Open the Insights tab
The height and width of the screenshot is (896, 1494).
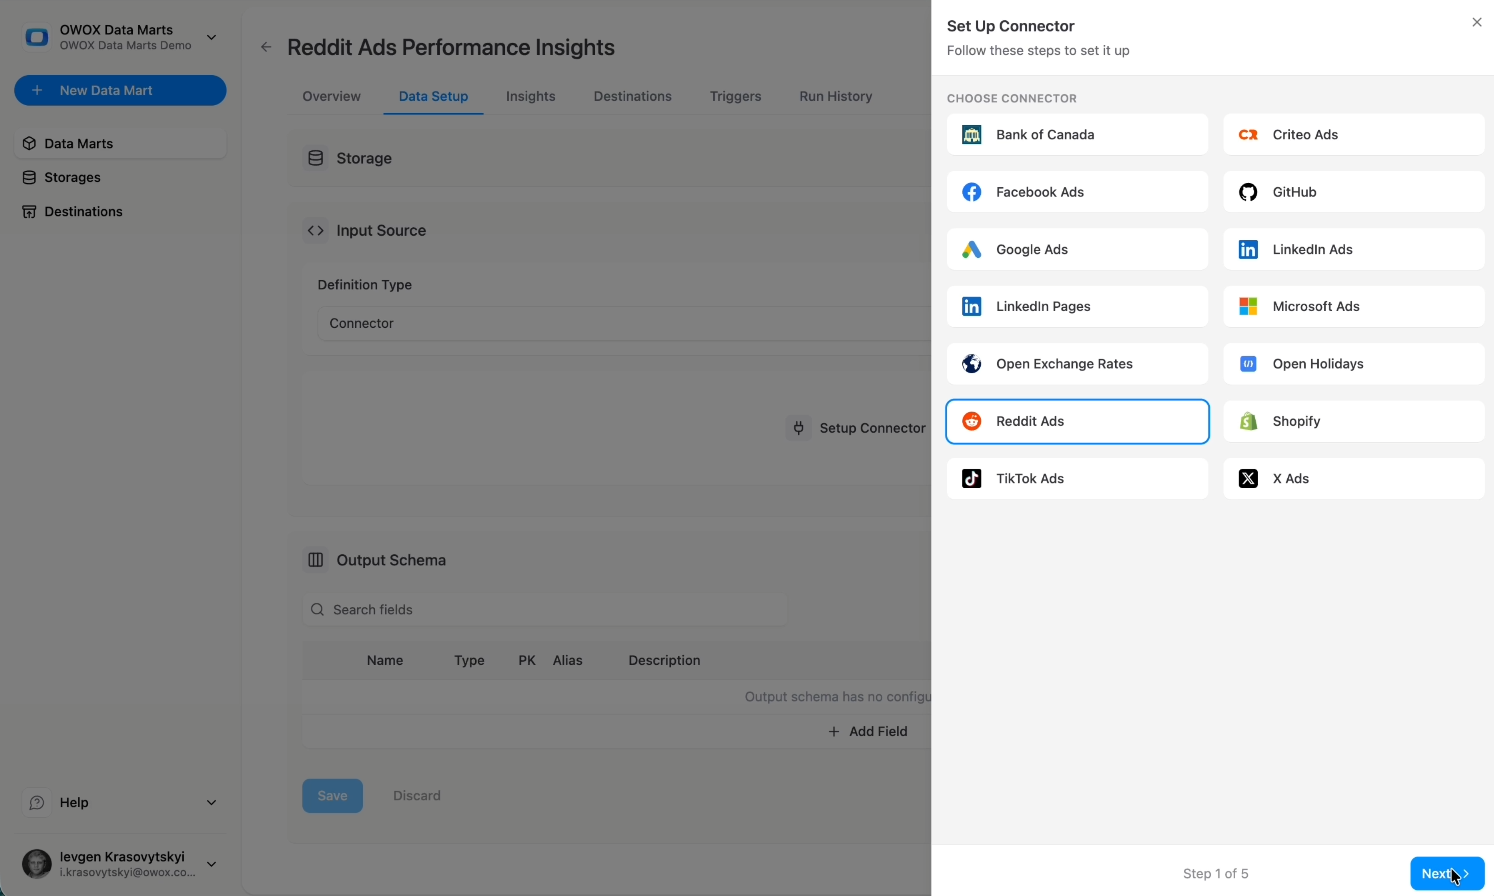(x=530, y=96)
